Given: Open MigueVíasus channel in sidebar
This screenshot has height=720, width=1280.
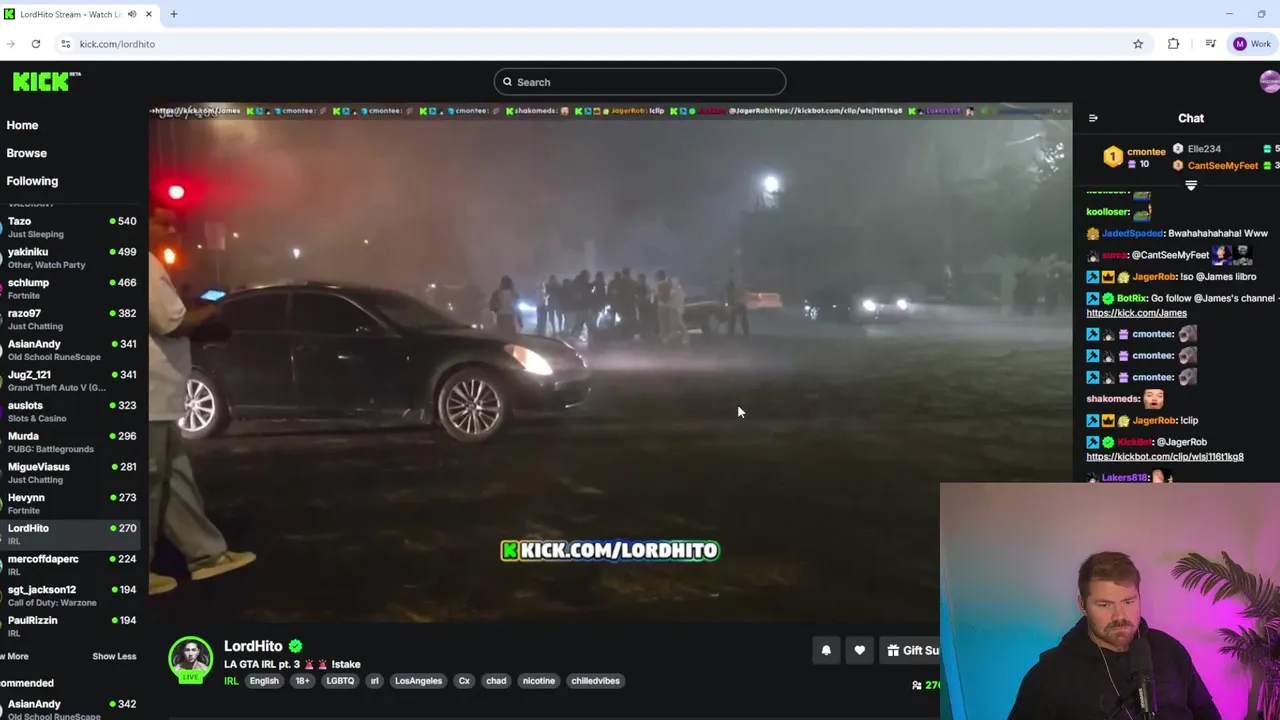Looking at the screenshot, I should [x=70, y=473].
